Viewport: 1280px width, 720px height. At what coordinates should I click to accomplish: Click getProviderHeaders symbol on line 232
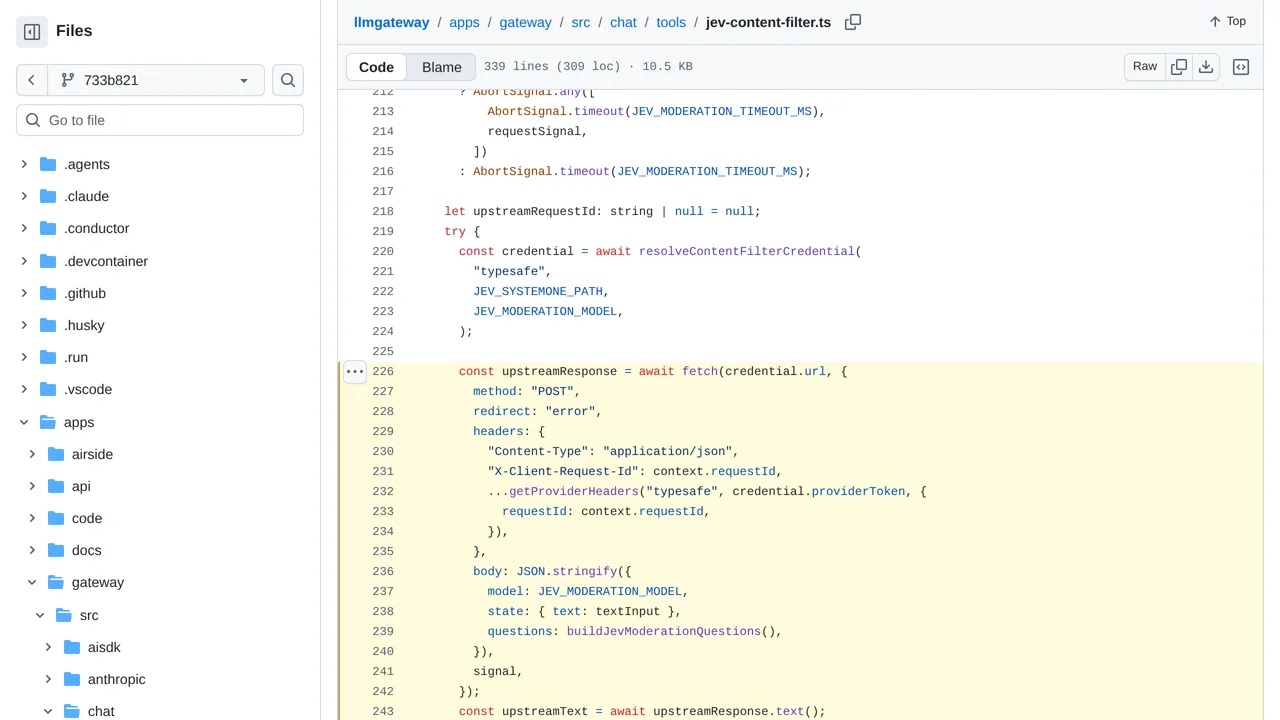[x=574, y=491]
